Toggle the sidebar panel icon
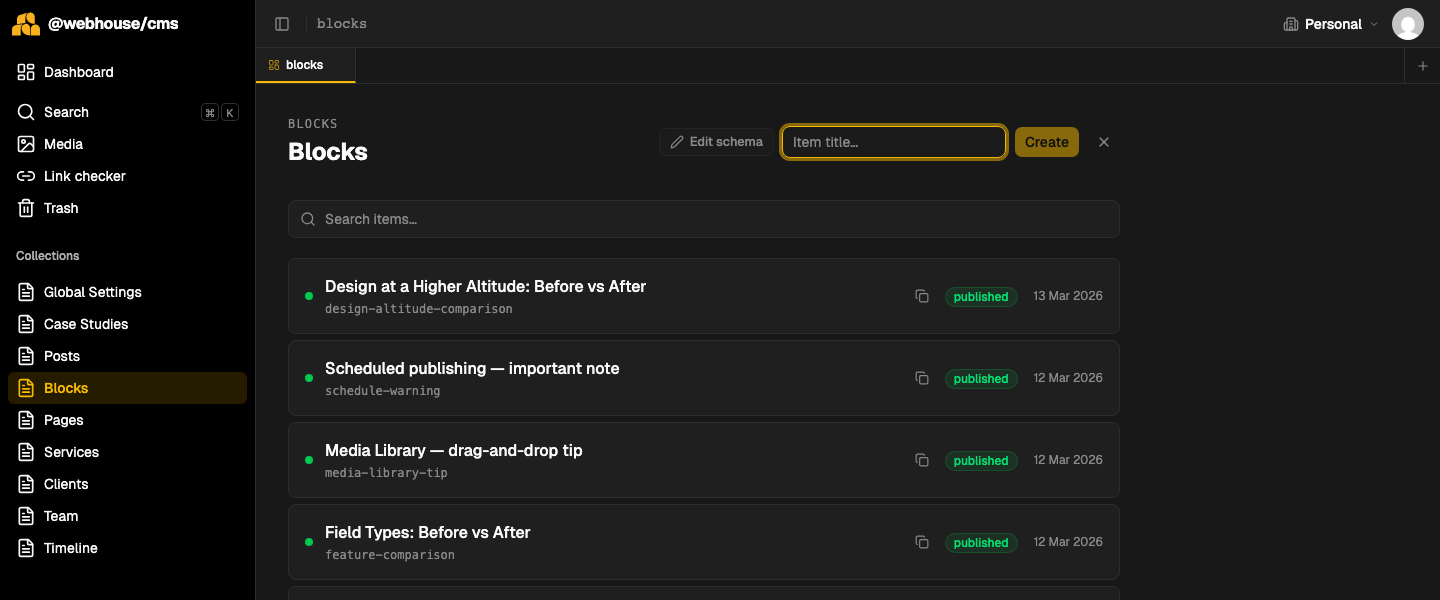This screenshot has width=1440, height=600. [282, 24]
